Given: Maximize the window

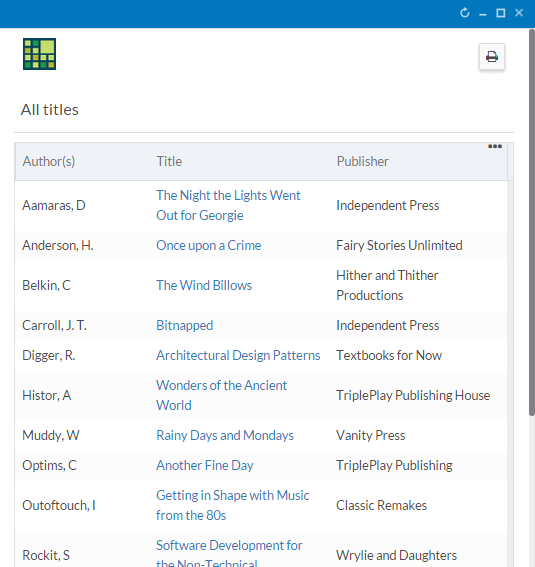Looking at the screenshot, I should (x=501, y=13).
